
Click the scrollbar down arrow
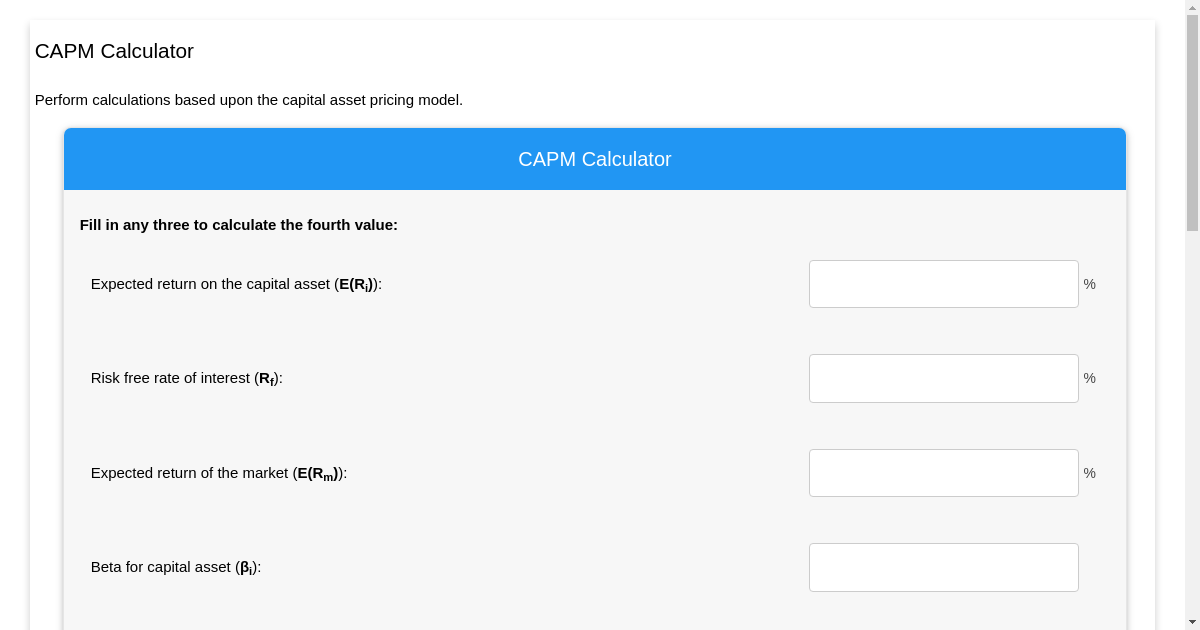pyautogui.click(x=1192, y=623)
